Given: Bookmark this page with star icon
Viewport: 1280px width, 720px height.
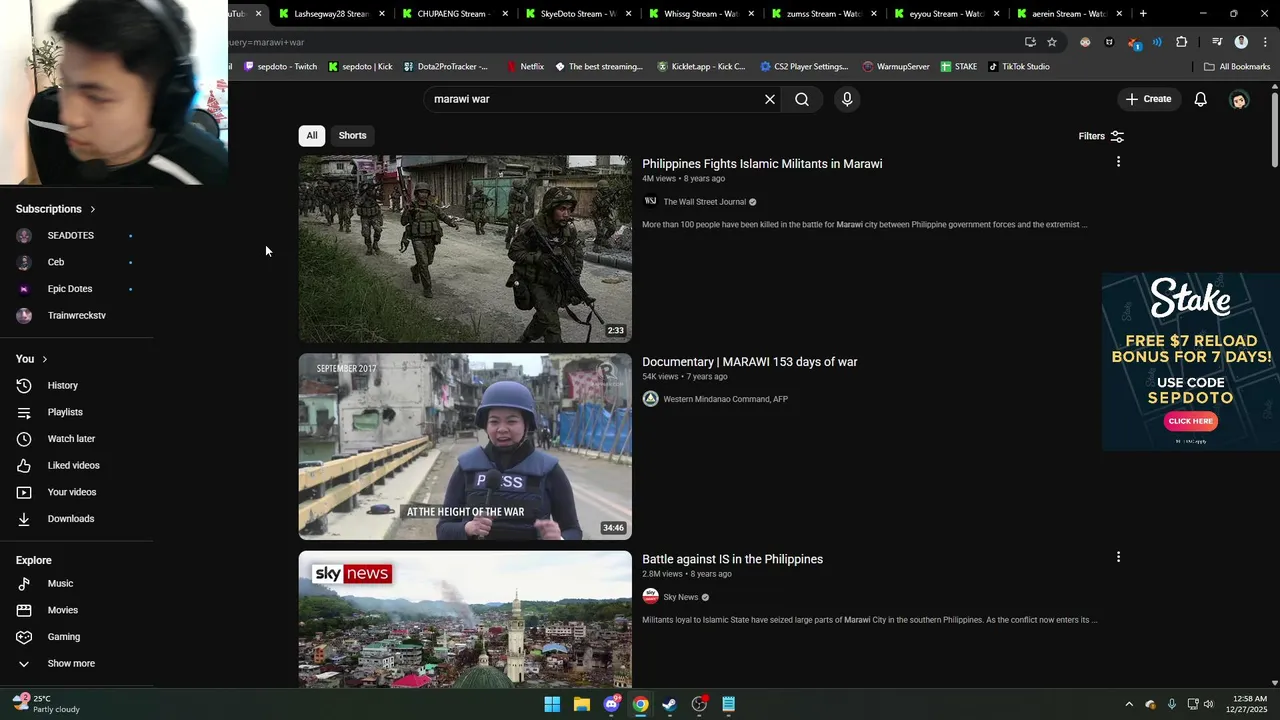Looking at the screenshot, I should [1052, 42].
